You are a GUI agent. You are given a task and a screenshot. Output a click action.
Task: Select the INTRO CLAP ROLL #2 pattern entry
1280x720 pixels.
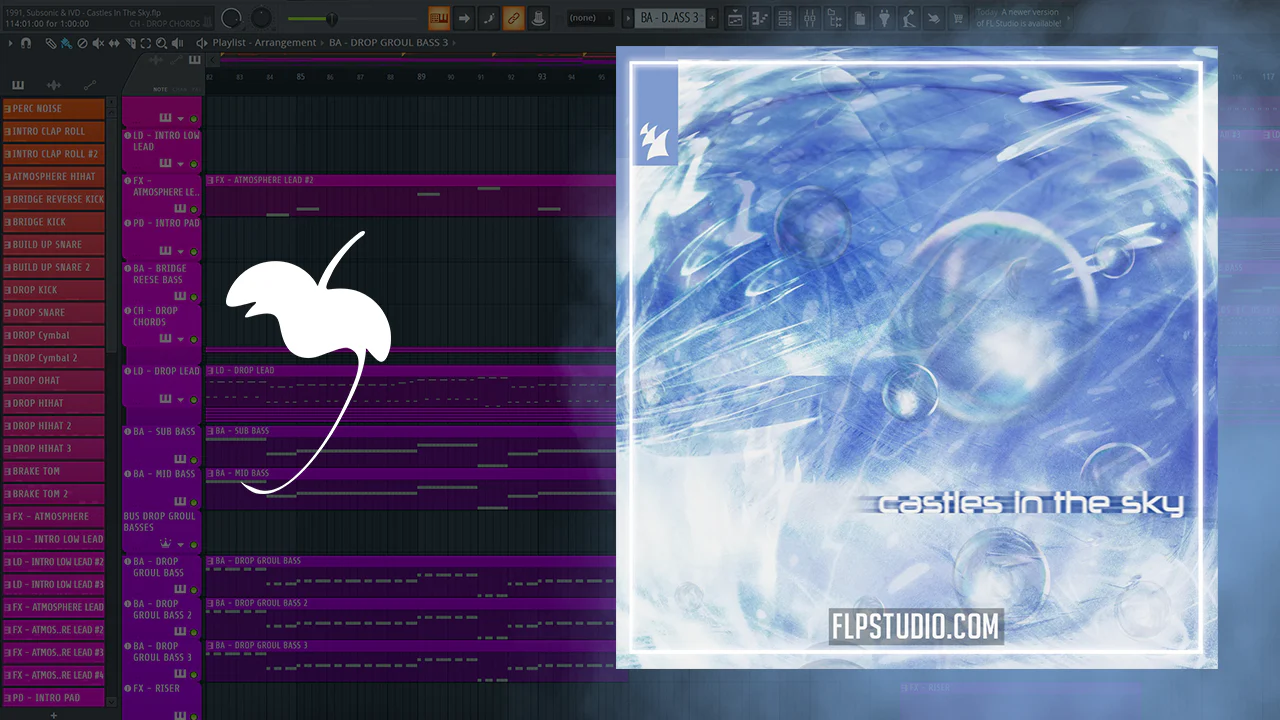[54, 154]
